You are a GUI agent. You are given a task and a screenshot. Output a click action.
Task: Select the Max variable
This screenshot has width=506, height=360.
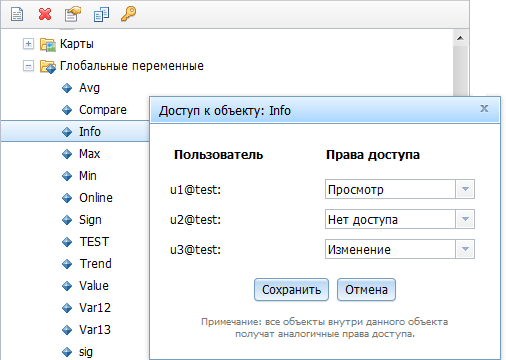pyautogui.click(x=90, y=154)
